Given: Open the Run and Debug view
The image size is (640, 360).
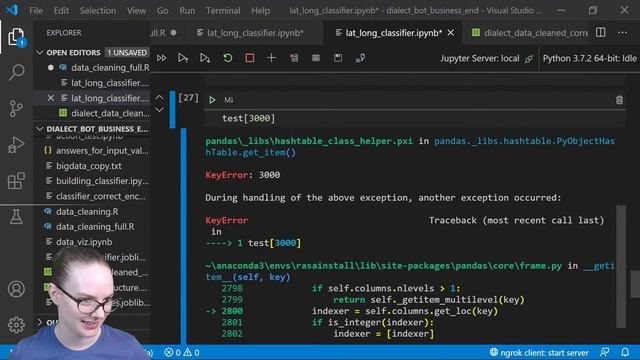Looking at the screenshot, I should [16, 145].
